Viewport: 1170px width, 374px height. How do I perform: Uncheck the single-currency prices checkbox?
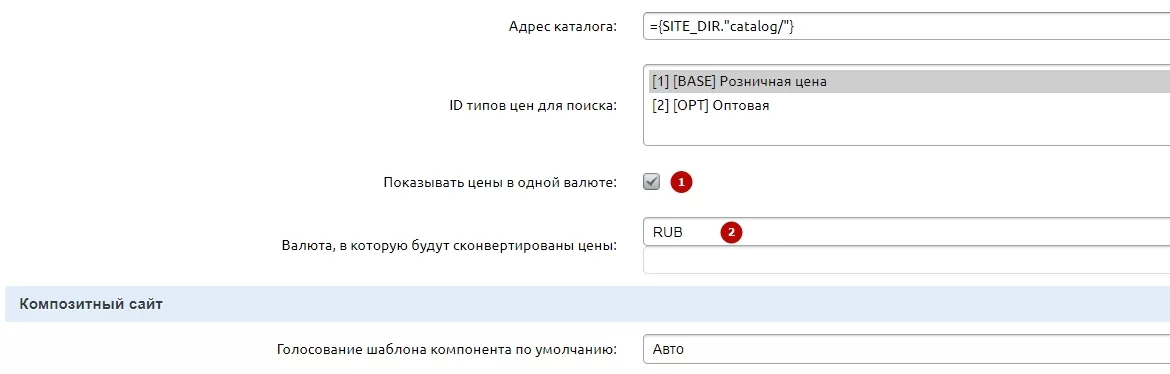tap(651, 182)
